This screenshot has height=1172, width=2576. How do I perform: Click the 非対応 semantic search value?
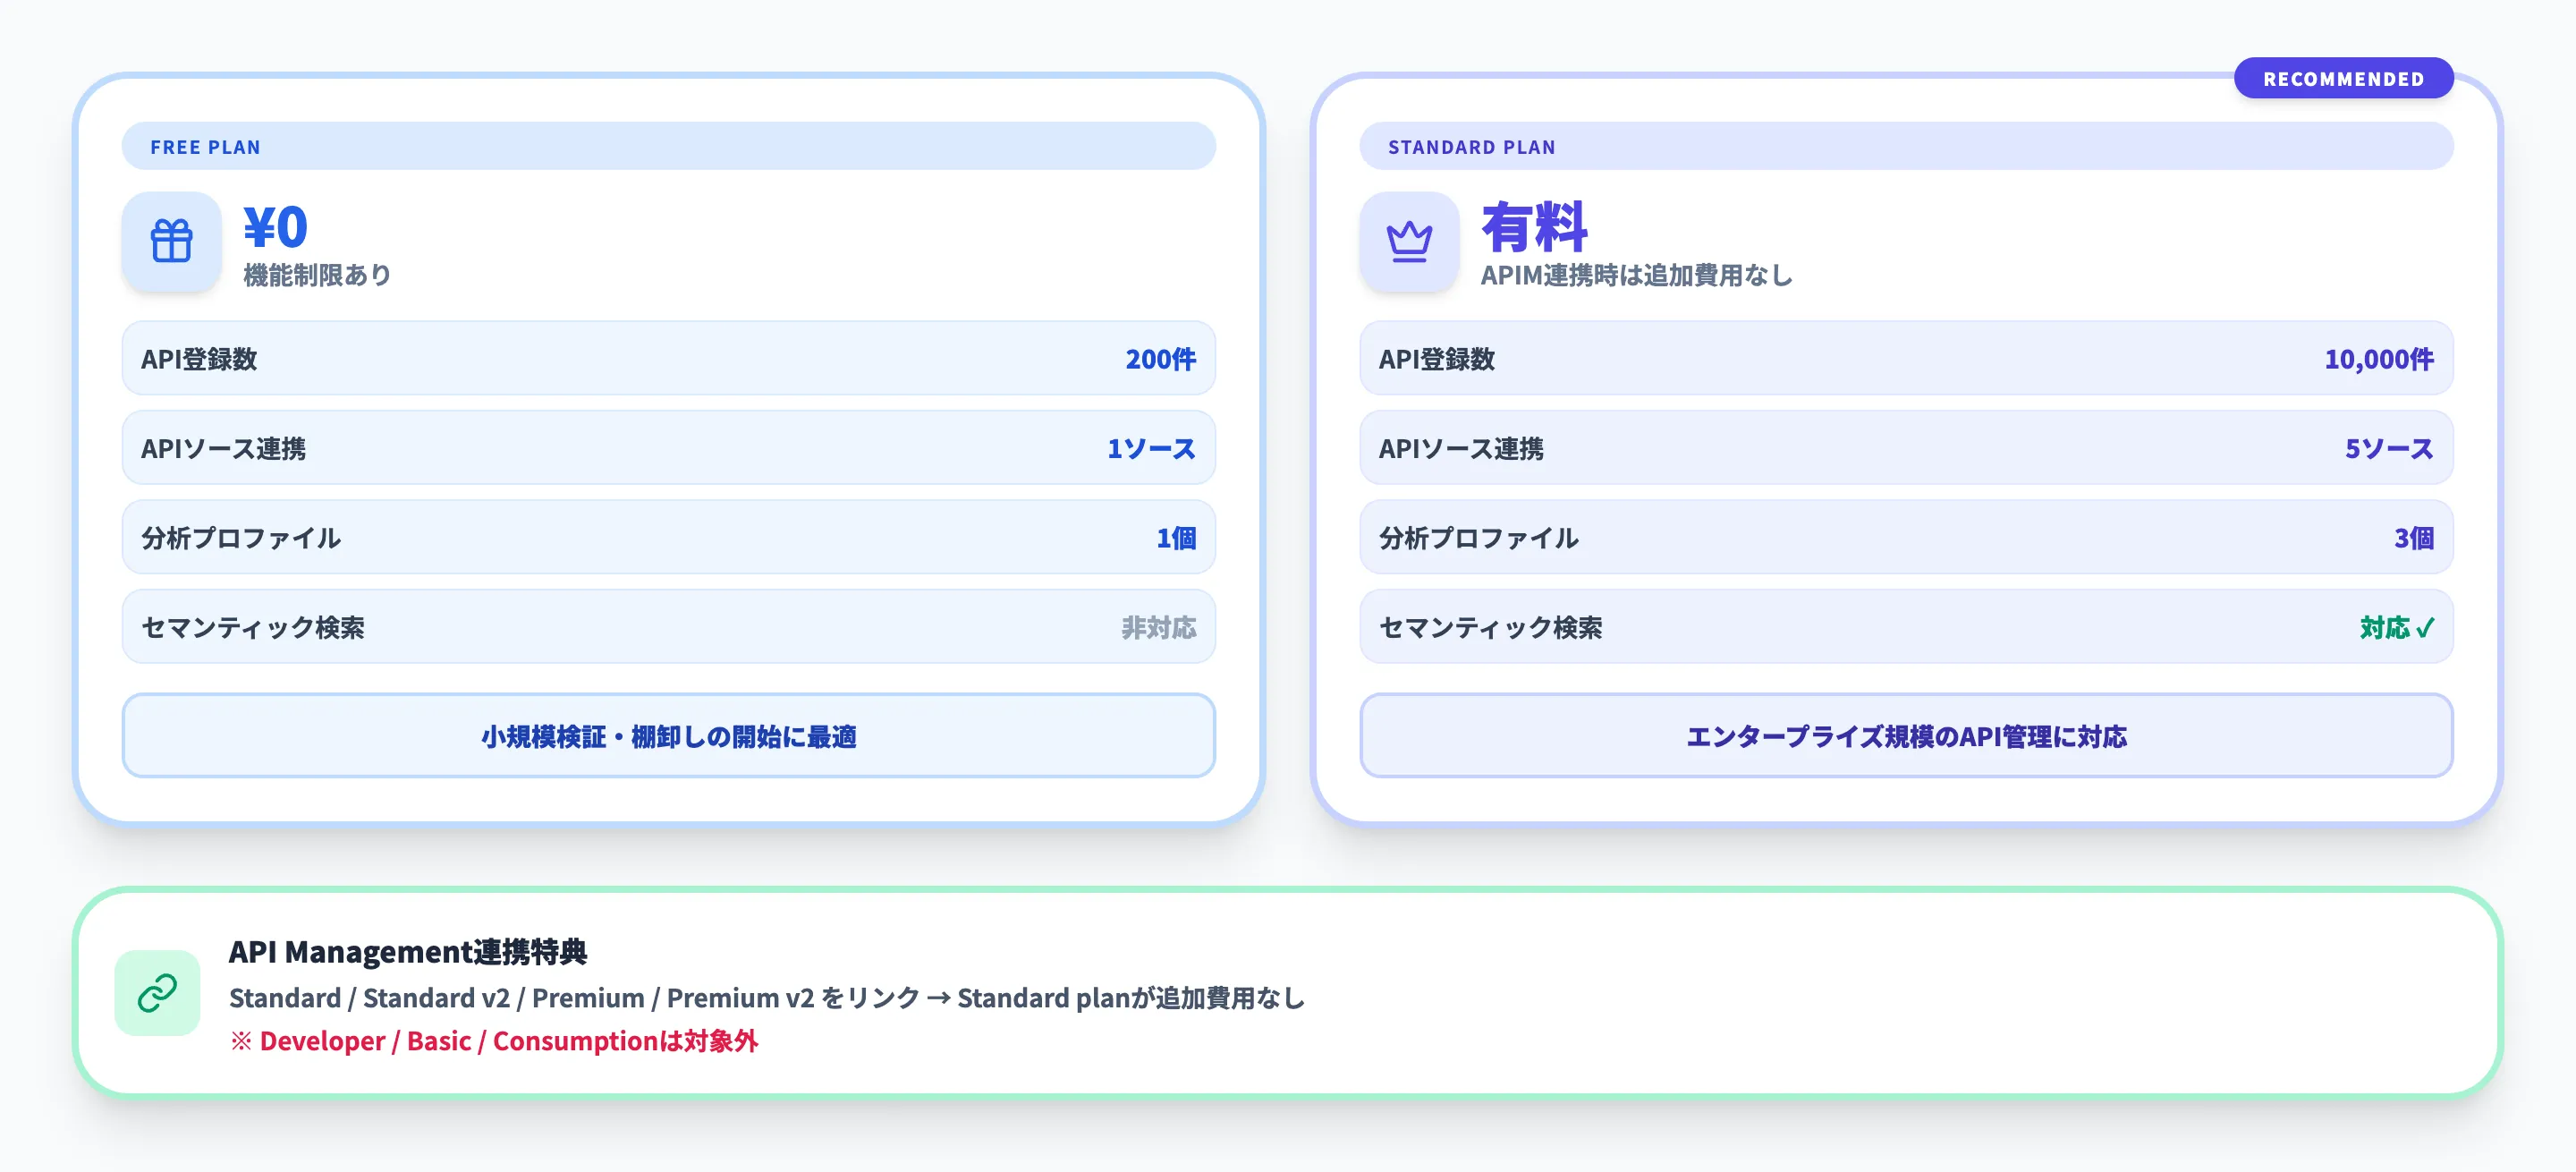point(1158,627)
